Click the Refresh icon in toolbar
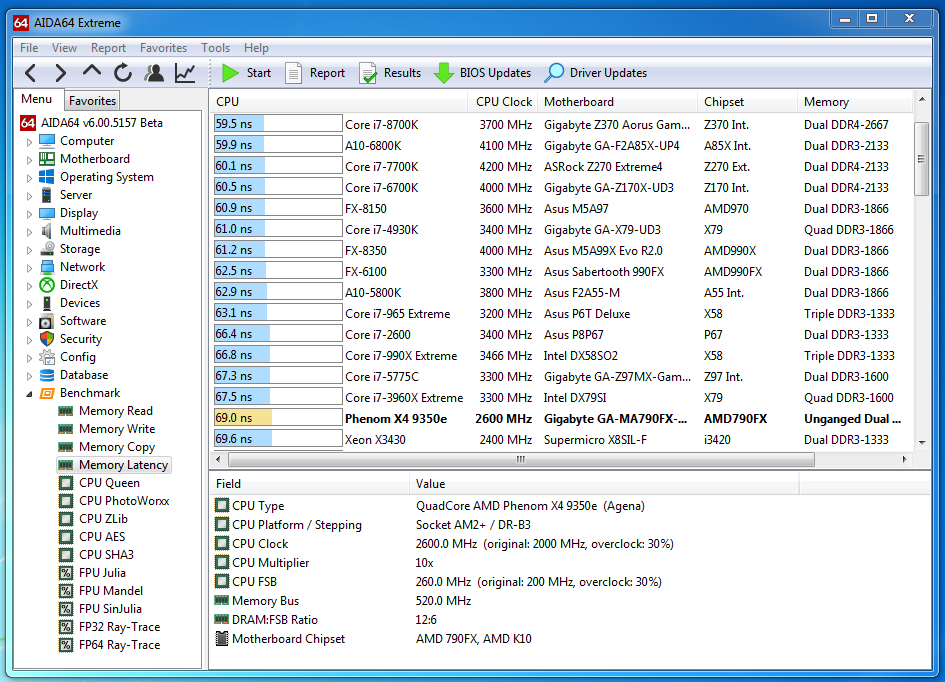Viewport: 945px width, 682px height. coord(123,73)
